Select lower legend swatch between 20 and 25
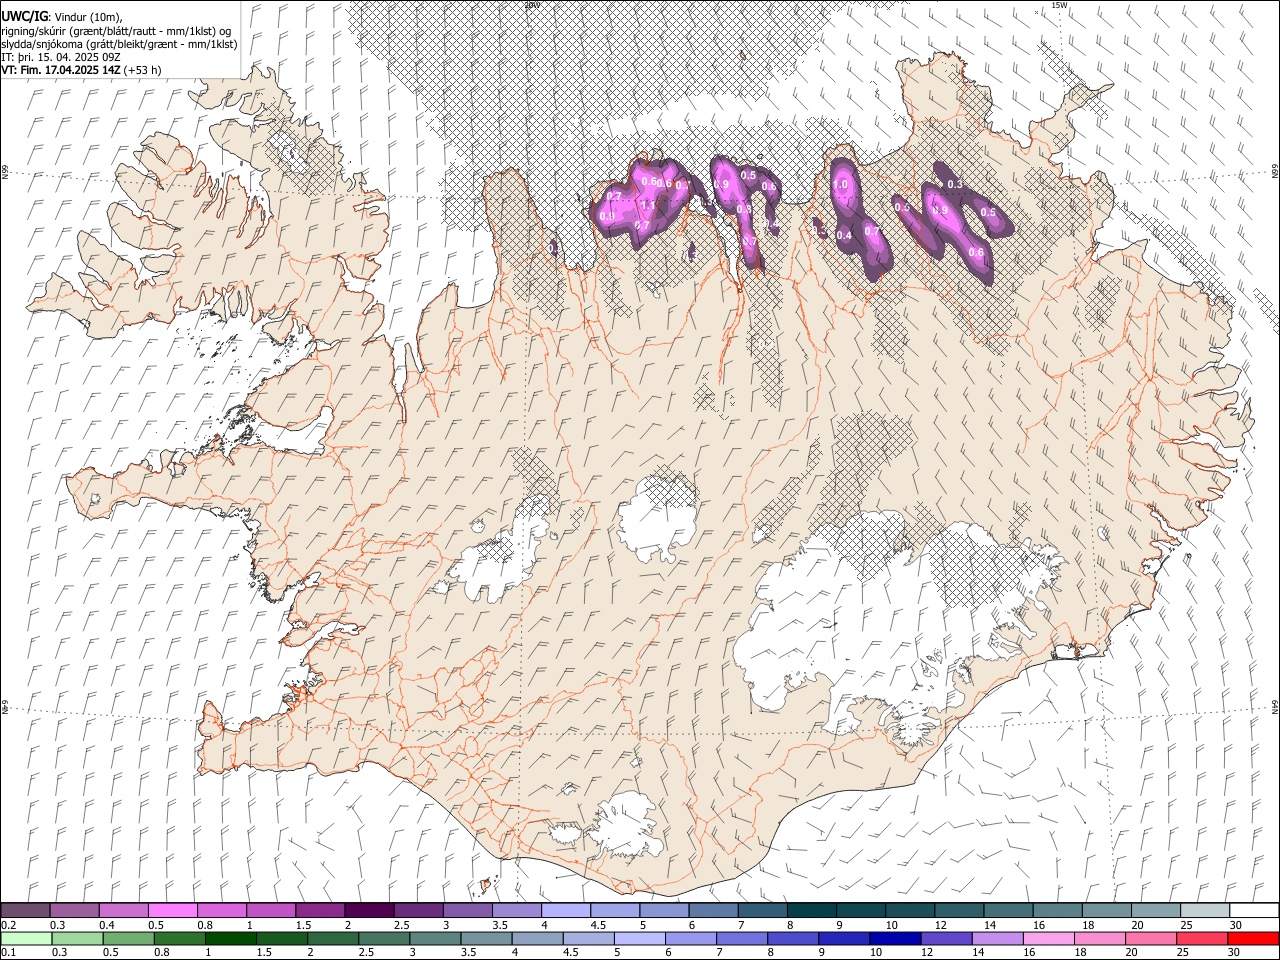Image resolution: width=1280 pixels, height=960 pixels. 1151,938
